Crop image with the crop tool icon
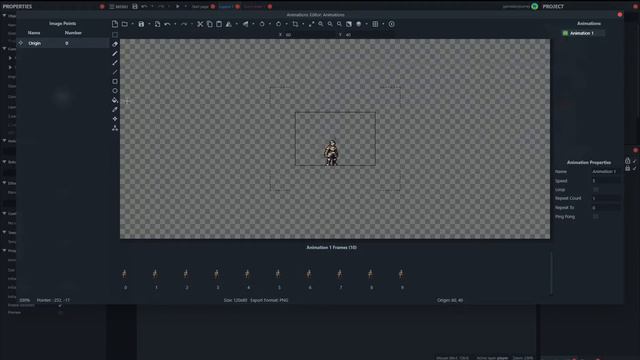640x360 pixels. [x=296, y=24]
